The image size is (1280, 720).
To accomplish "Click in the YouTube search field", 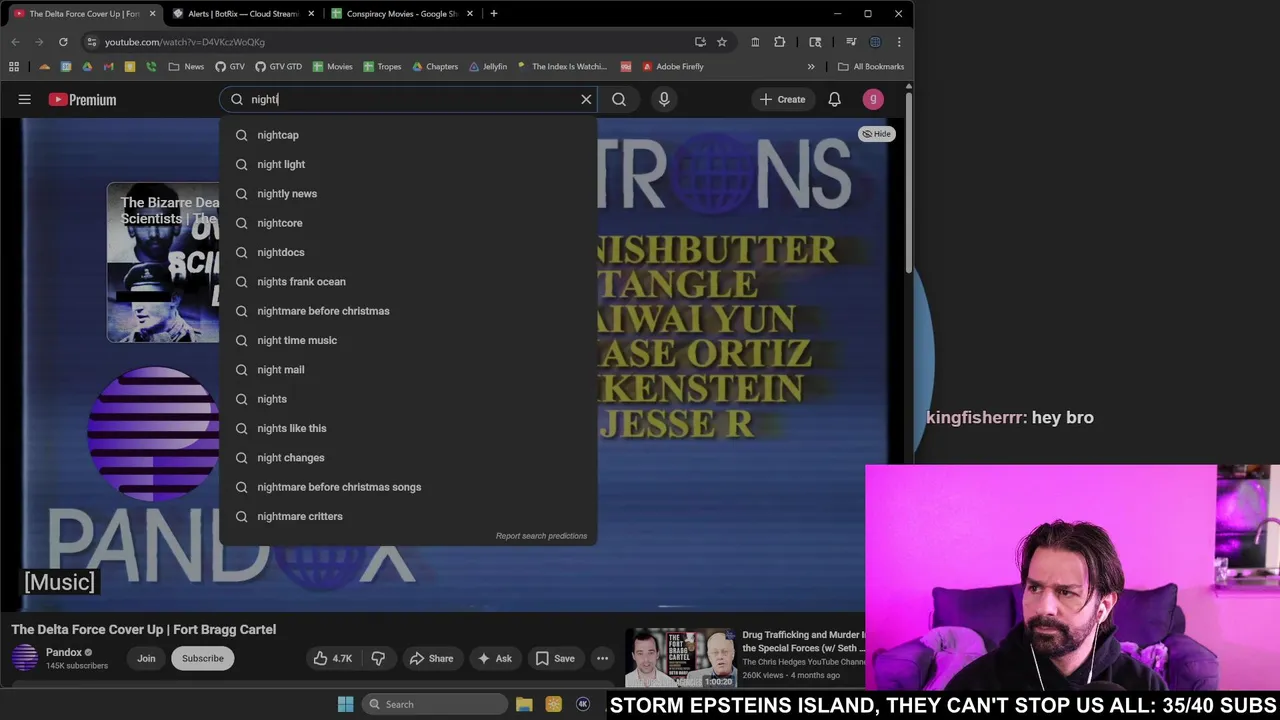I will (x=410, y=99).
